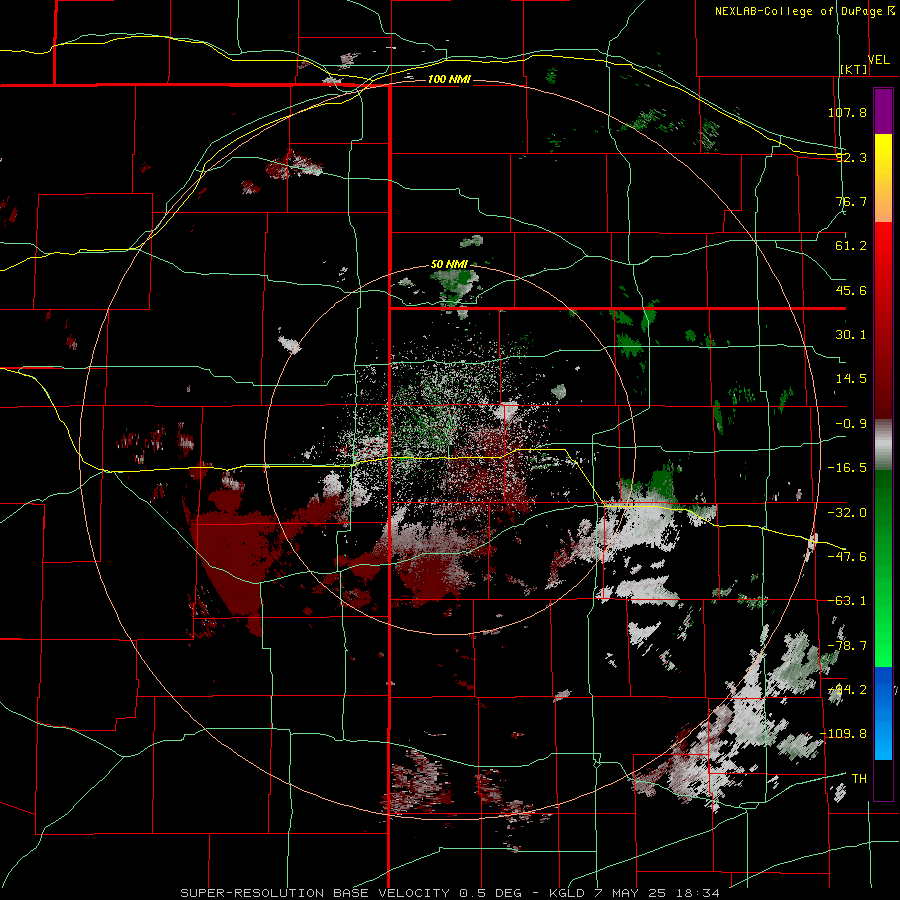This screenshot has width=900, height=900.
Task: Select the 30.1 legend value
Action: 851,335
